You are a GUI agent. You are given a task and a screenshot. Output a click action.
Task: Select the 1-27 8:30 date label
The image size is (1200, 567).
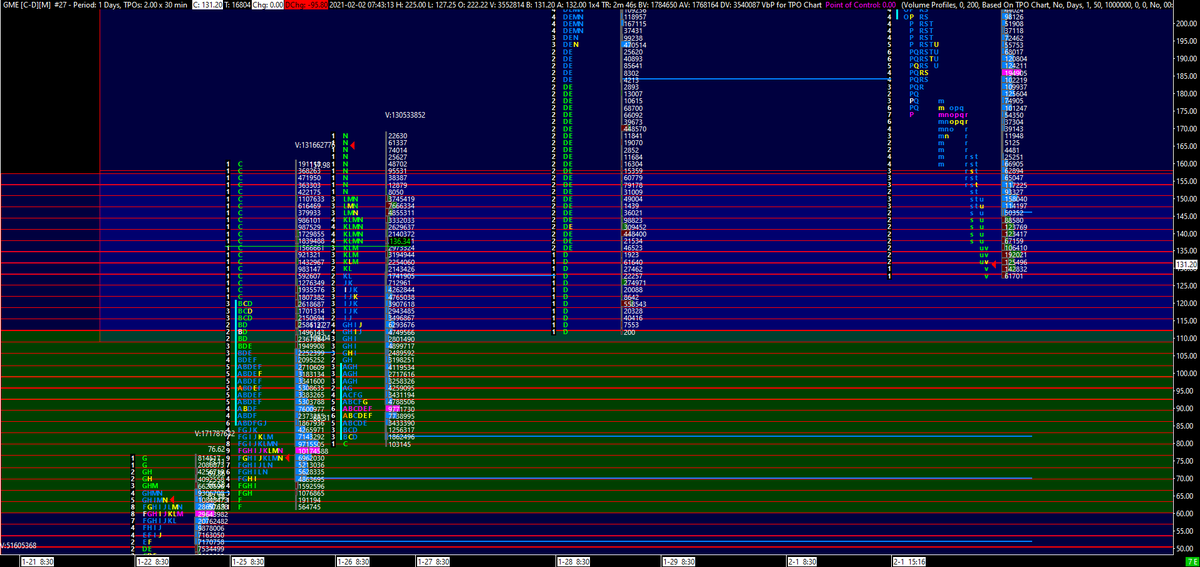point(431,562)
